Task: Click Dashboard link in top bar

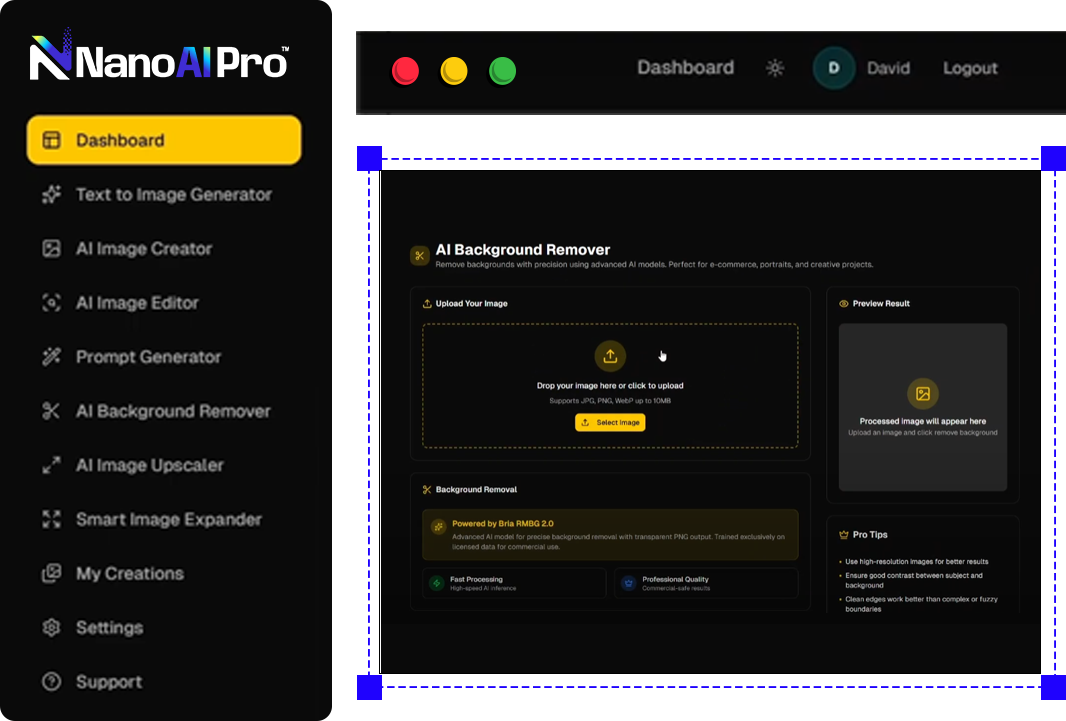Action: pyautogui.click(x=685, y=68)
